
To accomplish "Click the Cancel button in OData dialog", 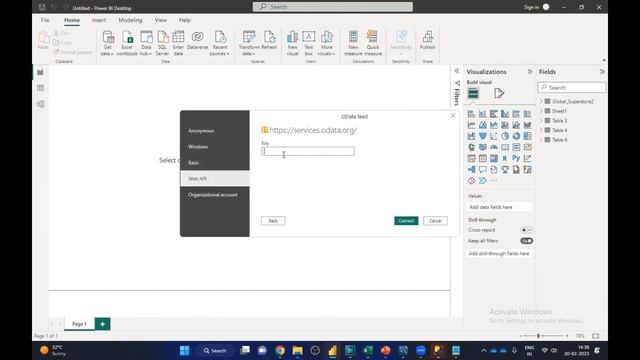I will point(435,221).
